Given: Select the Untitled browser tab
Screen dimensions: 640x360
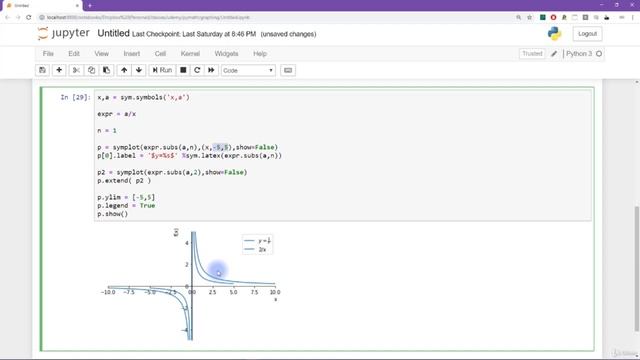Looking at the screenshot, I should pos(41,6).
